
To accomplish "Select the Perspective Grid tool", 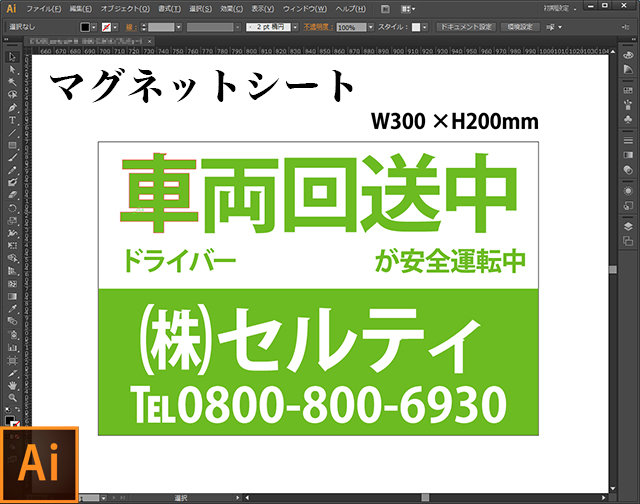I will [12, 271].
